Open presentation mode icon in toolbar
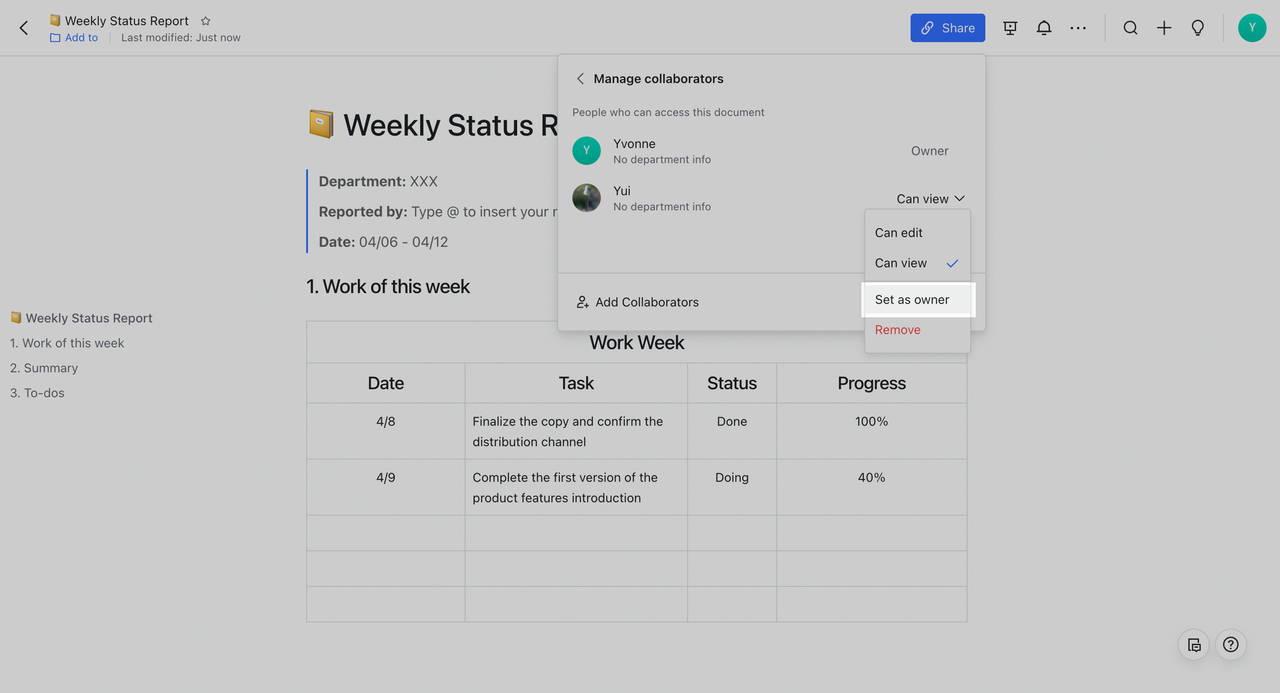This screenshot has width=1280, height=693. [1010, 28]
